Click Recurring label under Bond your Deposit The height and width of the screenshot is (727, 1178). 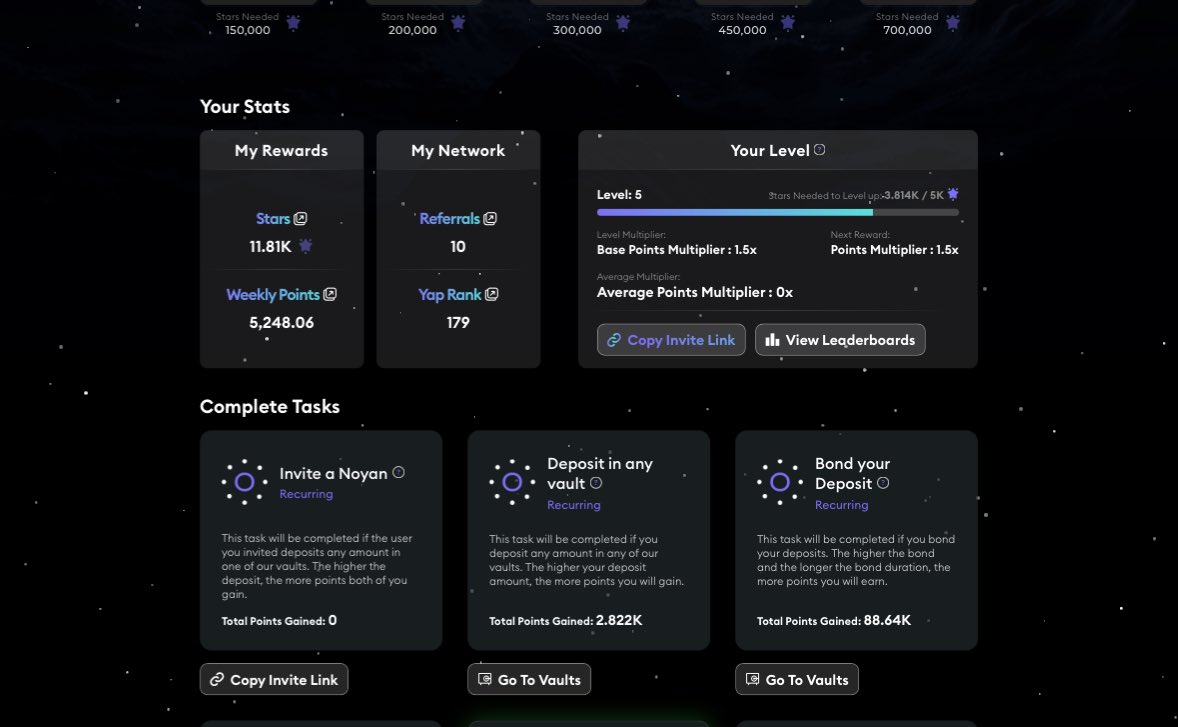tap(841, 505)
